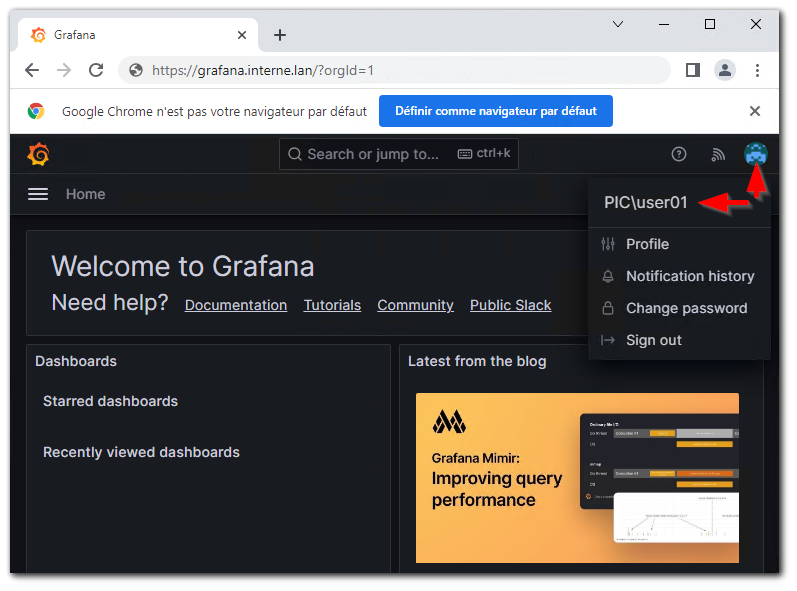Select Sign out from user menu

(679, 340)
